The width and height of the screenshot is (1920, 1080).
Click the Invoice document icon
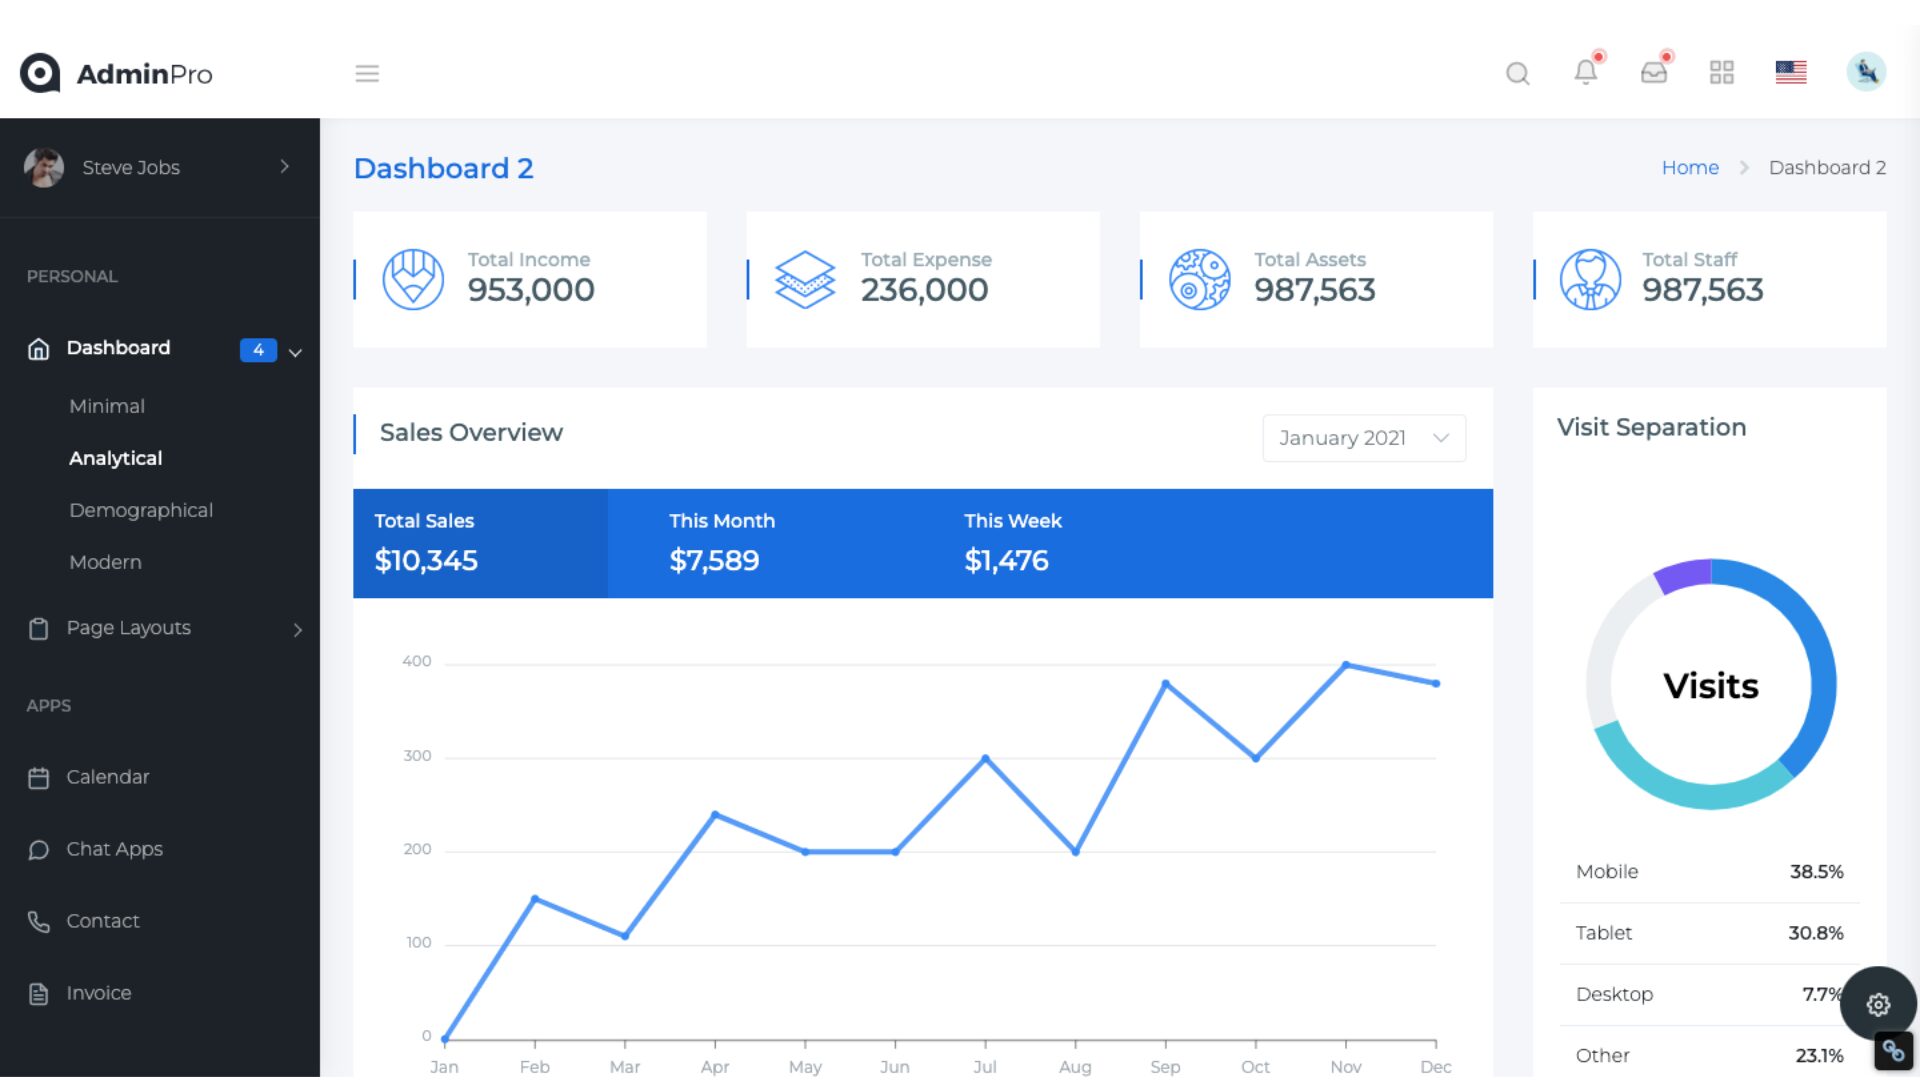38,994
